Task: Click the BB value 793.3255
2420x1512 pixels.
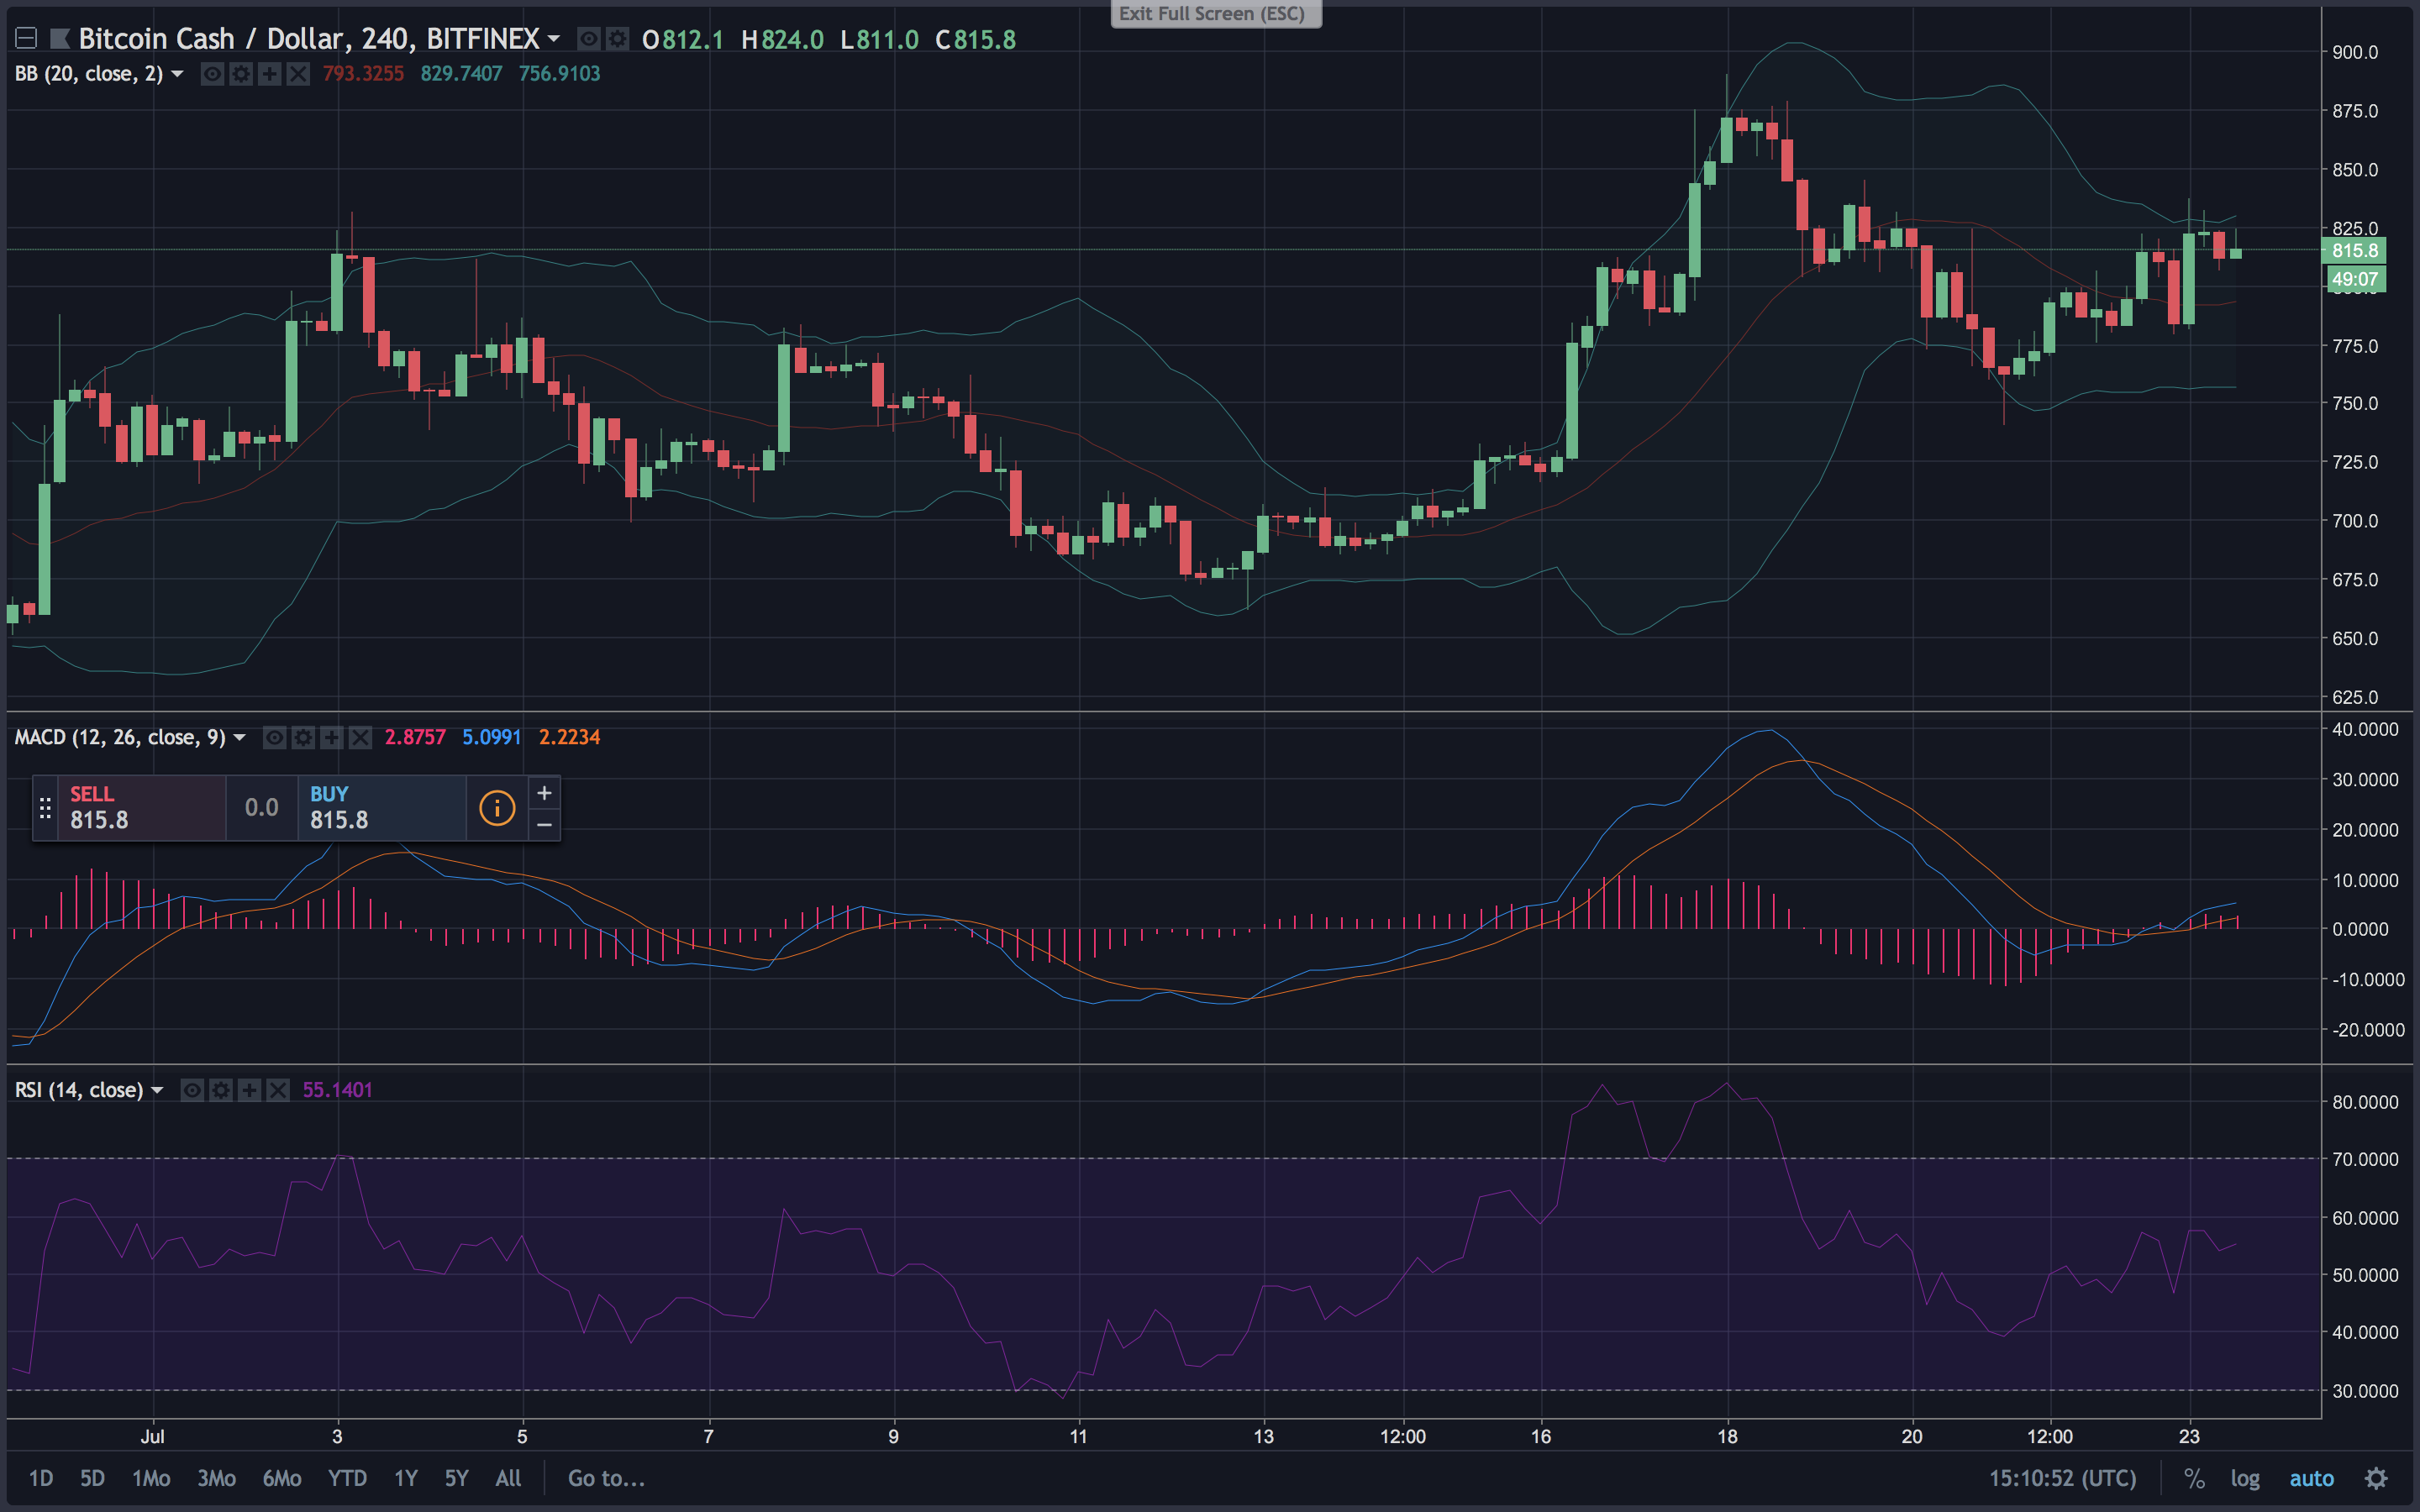Action: 363,74
